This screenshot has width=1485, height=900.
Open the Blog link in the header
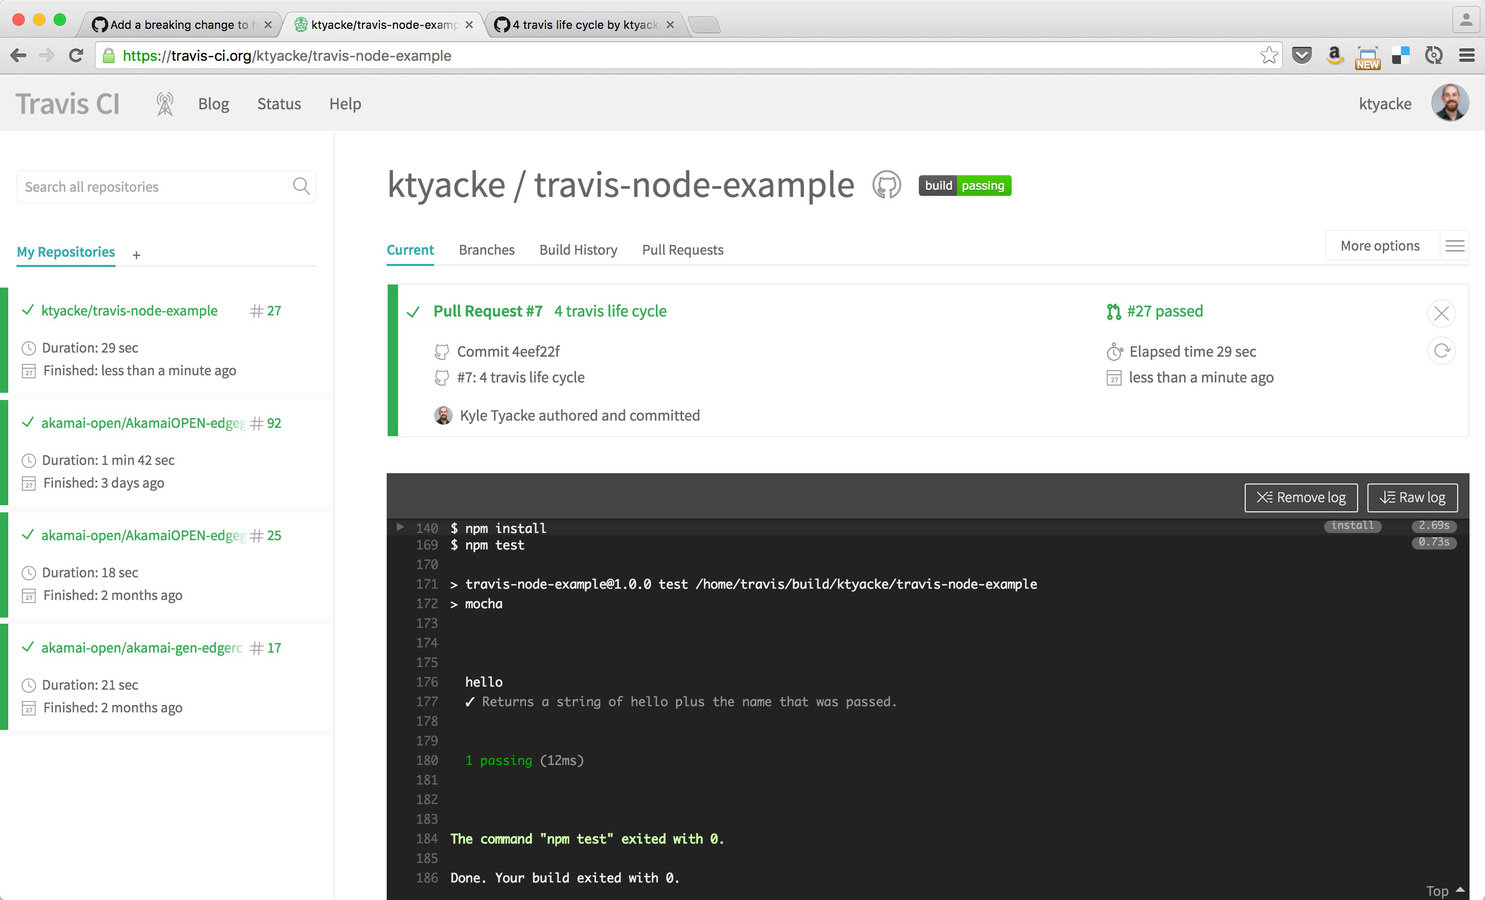(213, 104)
